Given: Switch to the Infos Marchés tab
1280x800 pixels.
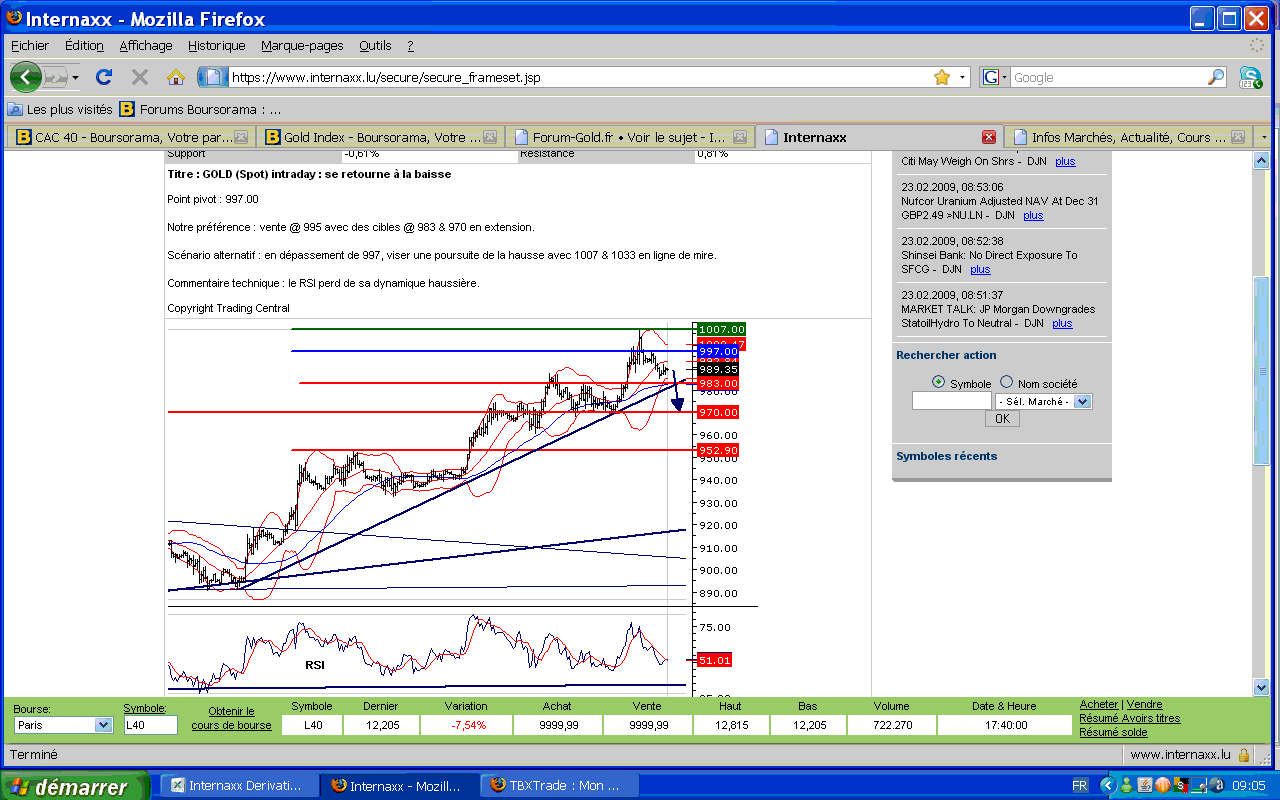Looking at the screenshot, I should coord(1128,137).
